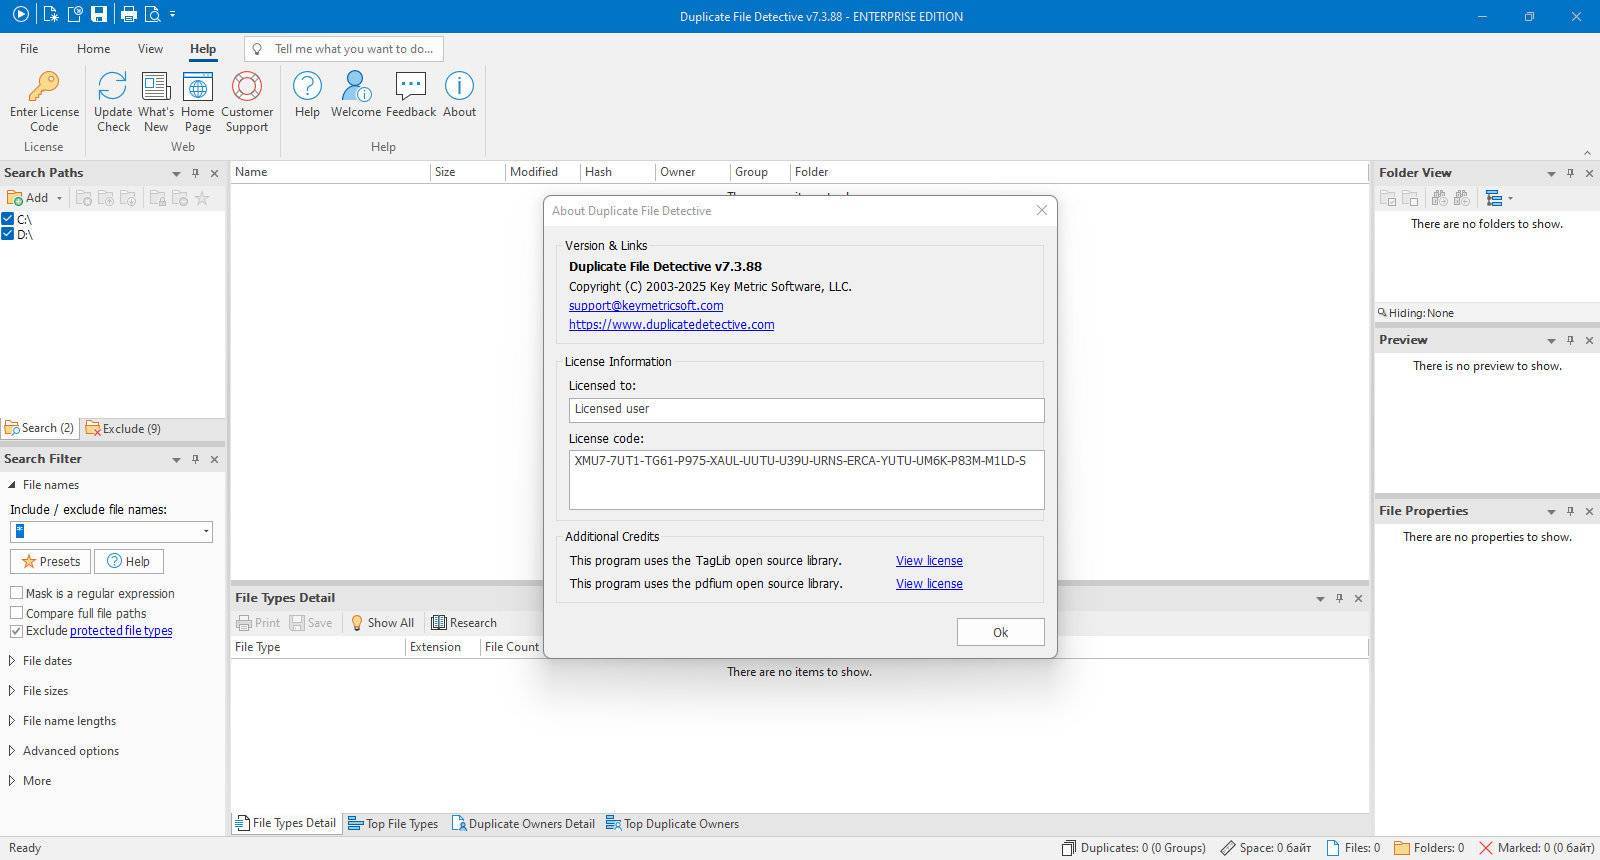Image resolution: width=1600 pixels, height=860 pixels.
Task: Click the Feedback speech bubble icon
Action: [411, 95]
